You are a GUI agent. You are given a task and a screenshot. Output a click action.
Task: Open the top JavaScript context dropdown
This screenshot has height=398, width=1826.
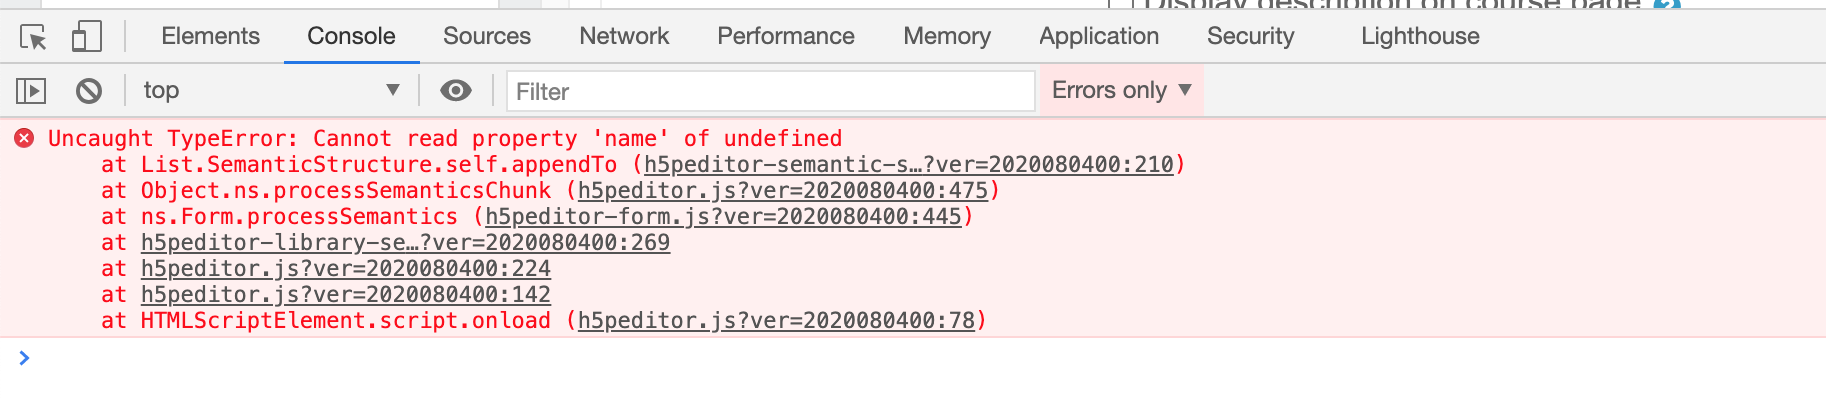271,90
